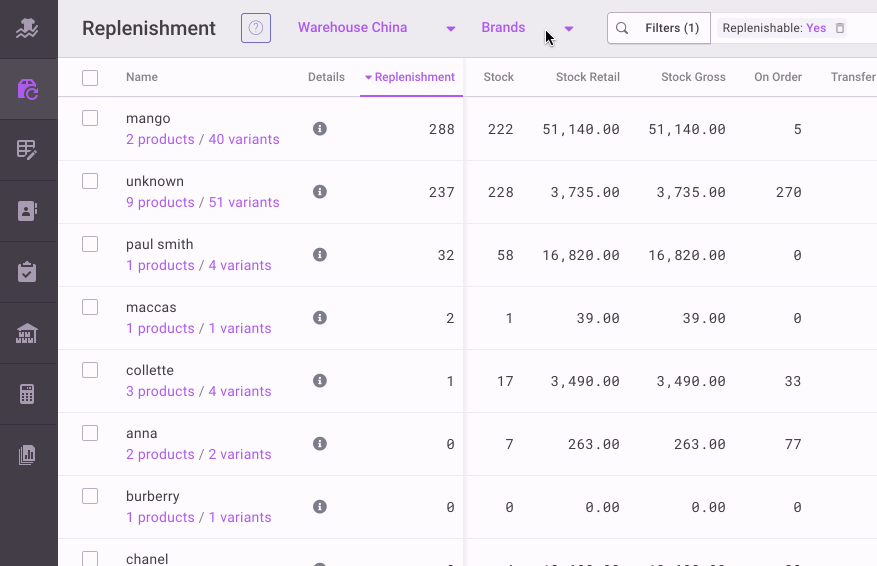
Task: Open the Filters (1) search box
Action: (x=659, y=28)
